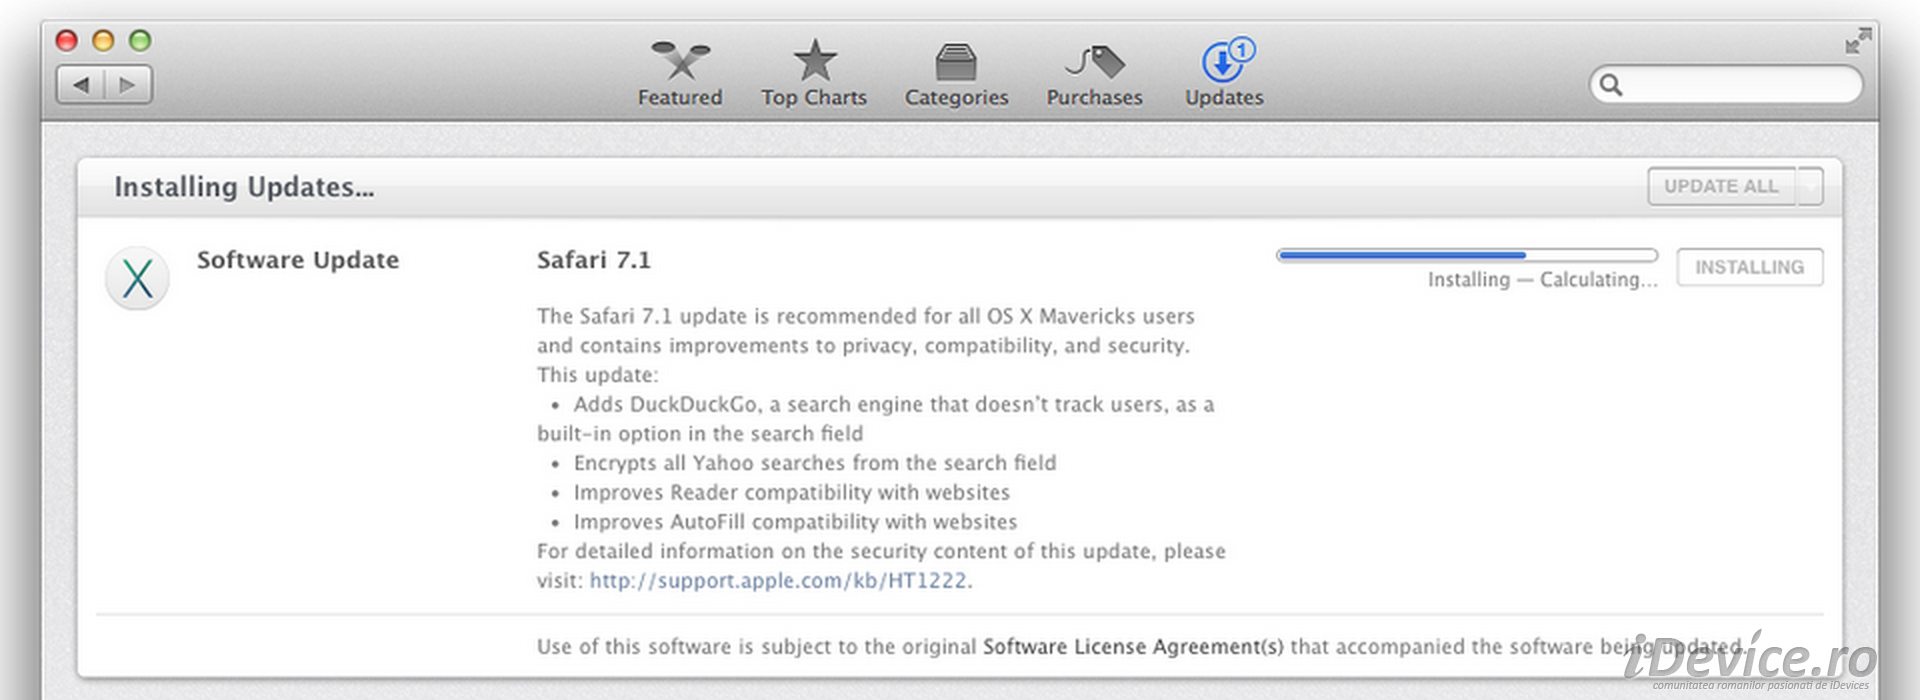Open the Top Charts star icon
The image size is (1920, 700).
coord(815,61)
